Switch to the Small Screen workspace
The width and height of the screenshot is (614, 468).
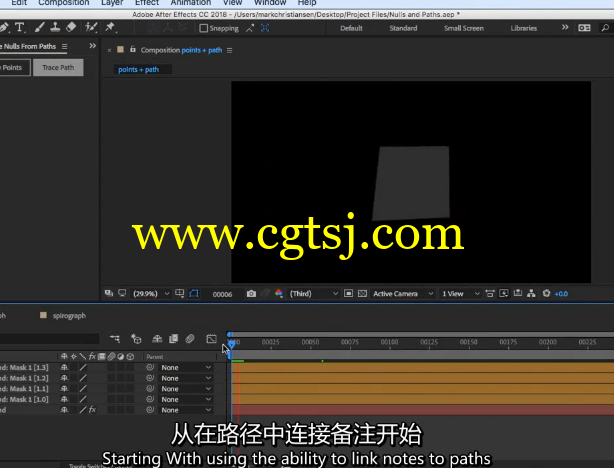point(464,28)
